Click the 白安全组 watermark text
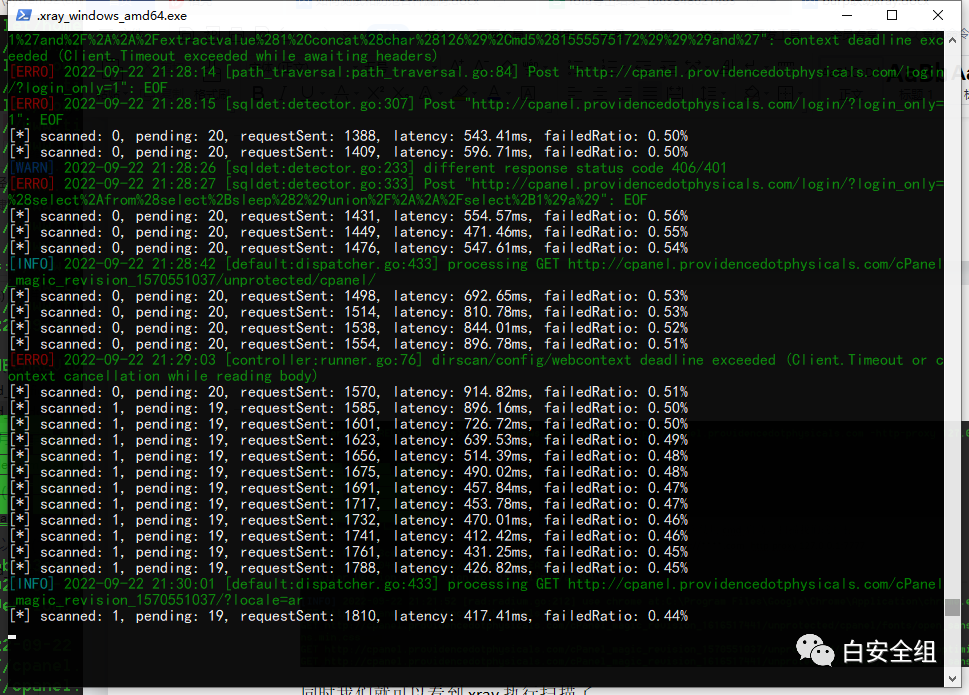The image size is (969, 695). (889, 652)
